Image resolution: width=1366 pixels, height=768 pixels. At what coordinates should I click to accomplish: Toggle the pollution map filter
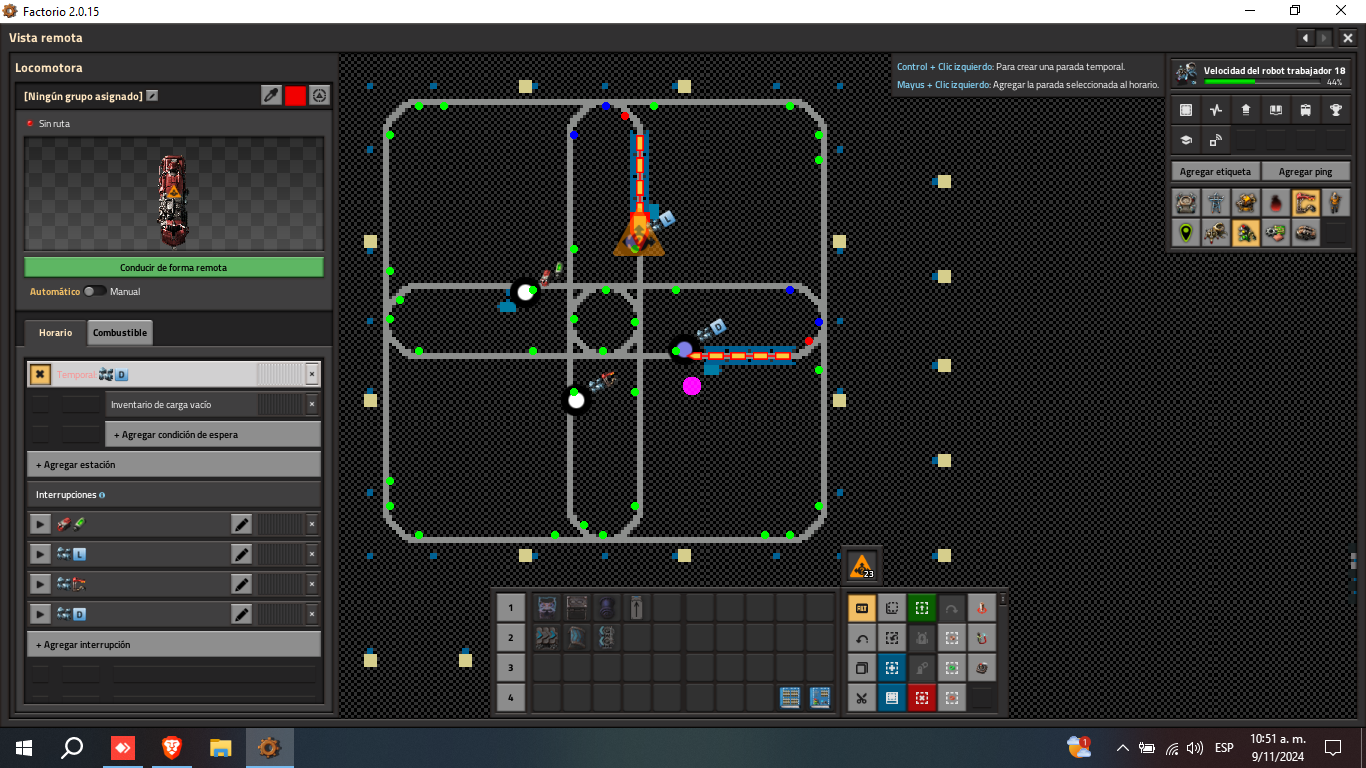click(x=1276, y=204)
